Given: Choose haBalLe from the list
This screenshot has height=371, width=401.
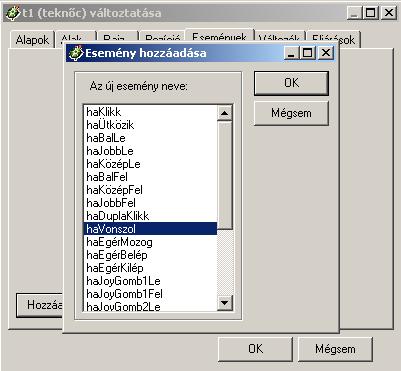Looking at the screenshot, I should click(x=150, y=138).
